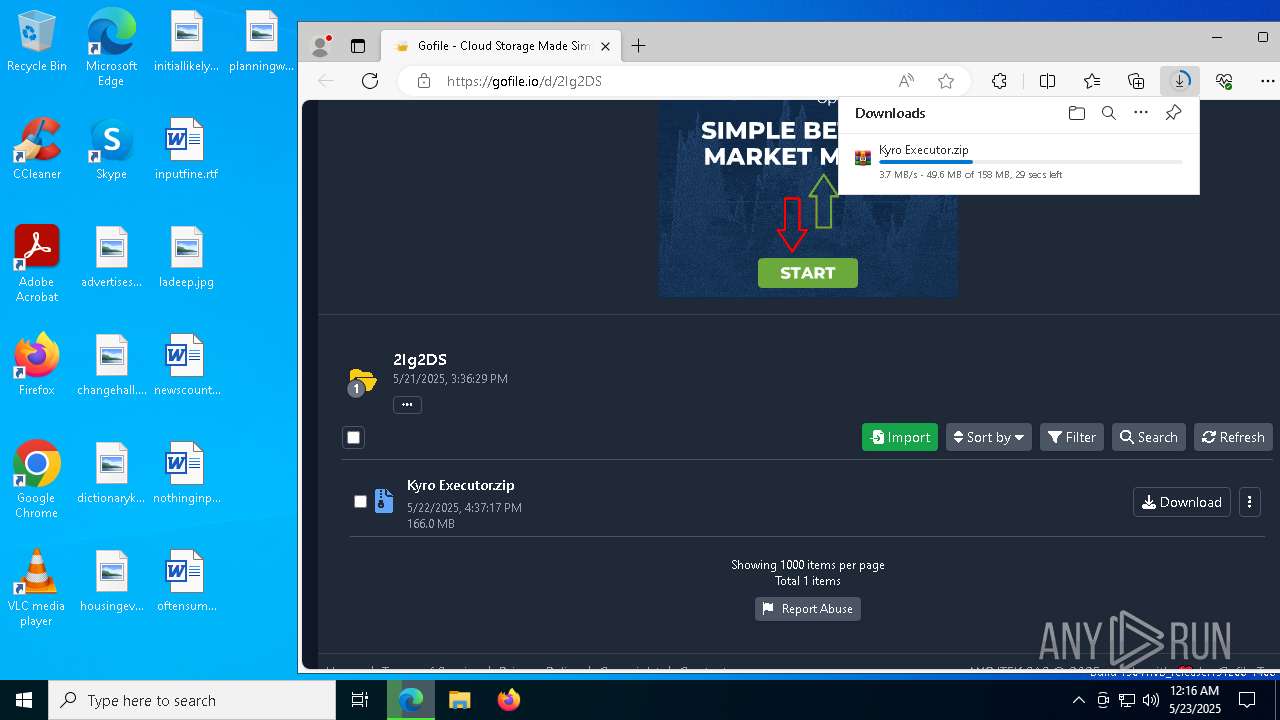Open folder options ellipsis button
Viewport: 1280px width, 720px height.
click(407, 405)
